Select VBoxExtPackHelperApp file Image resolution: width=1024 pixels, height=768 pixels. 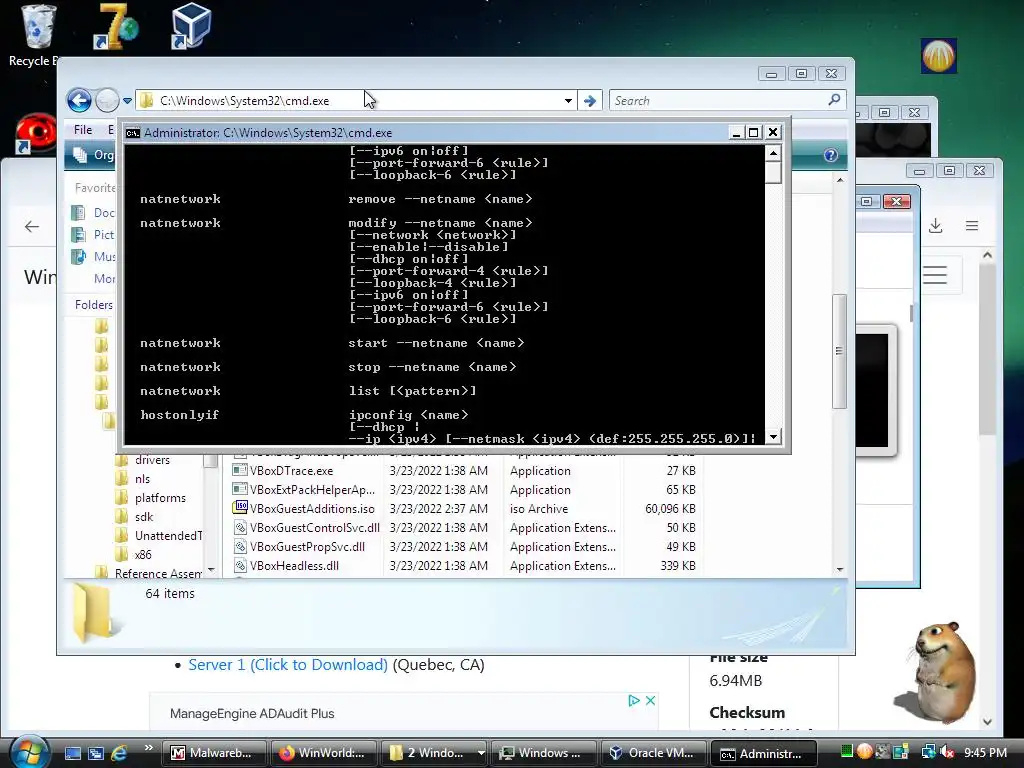coord(312,490)
